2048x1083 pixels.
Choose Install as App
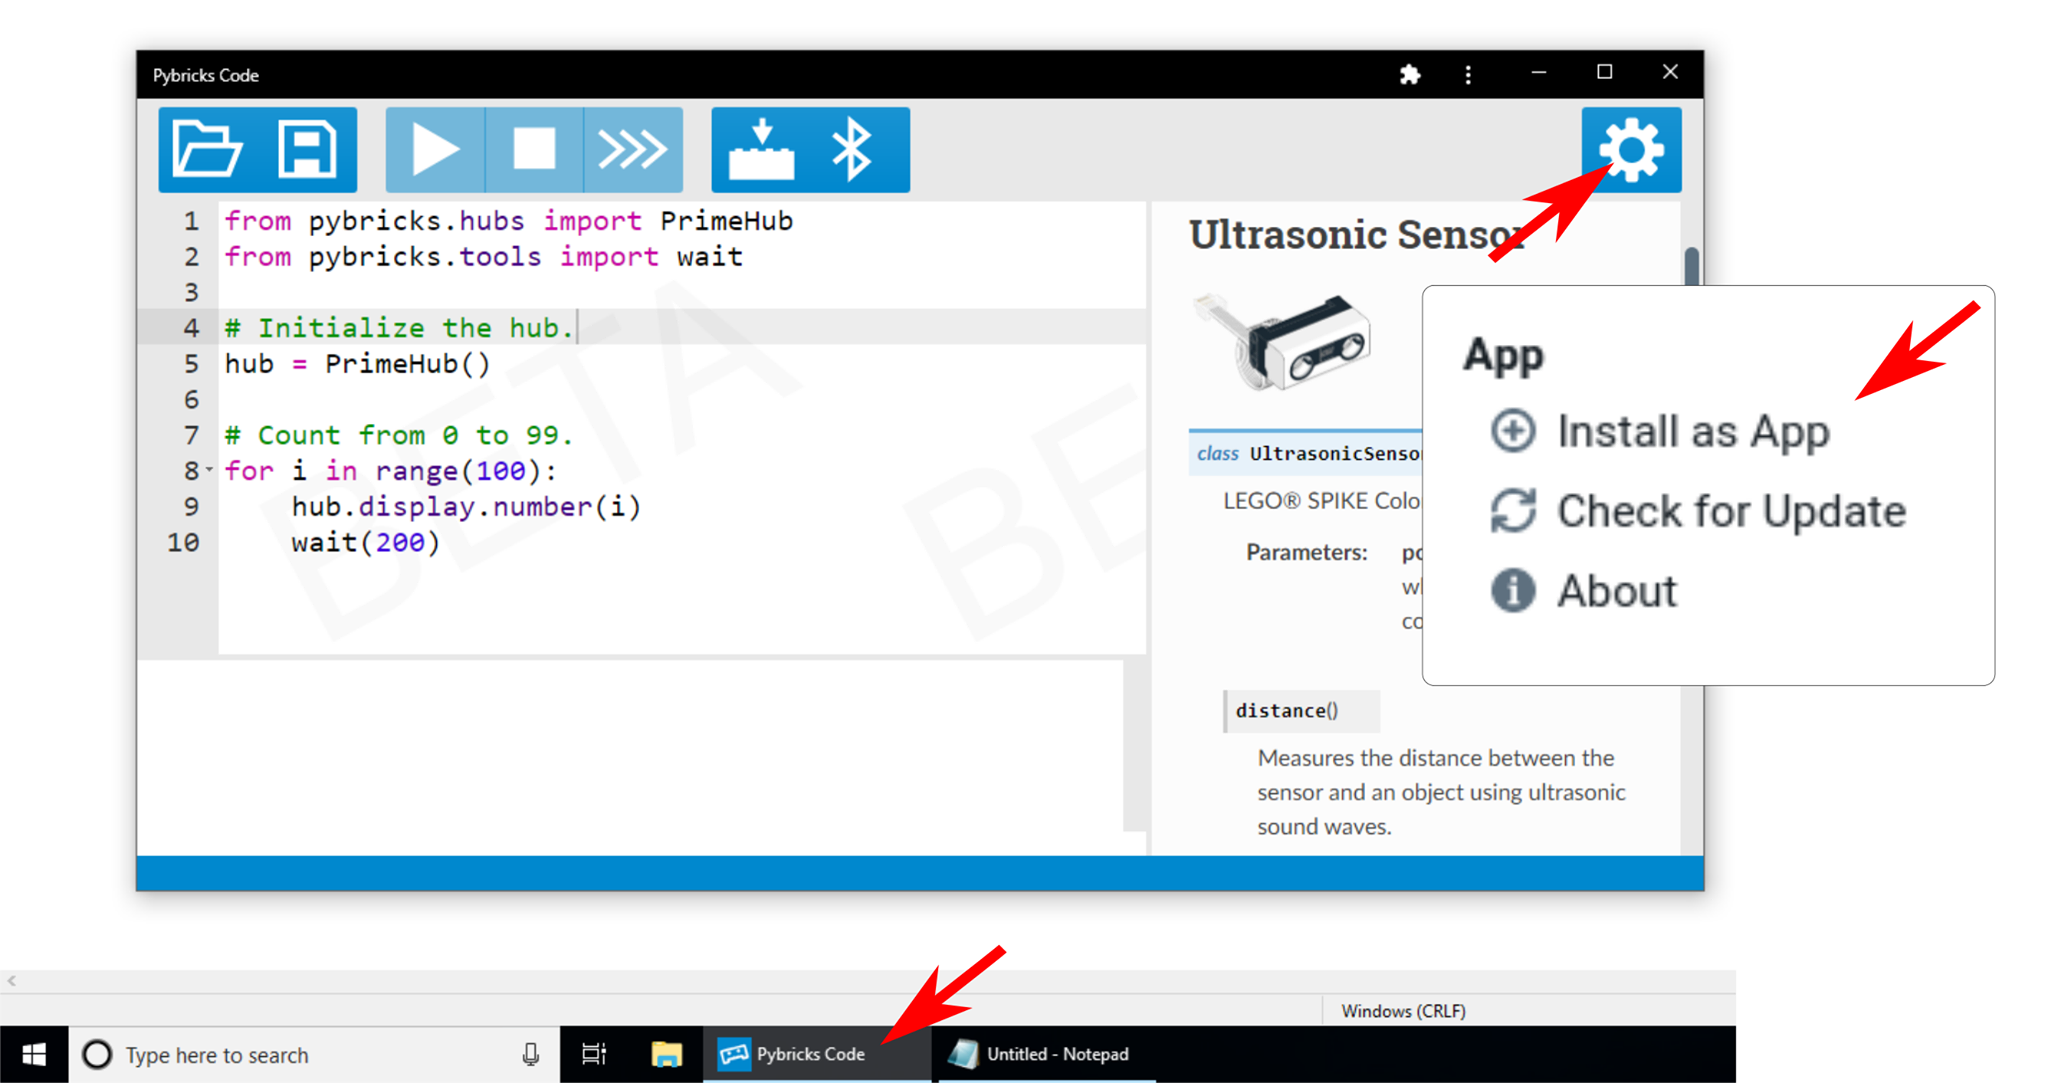coord(1660,432)
